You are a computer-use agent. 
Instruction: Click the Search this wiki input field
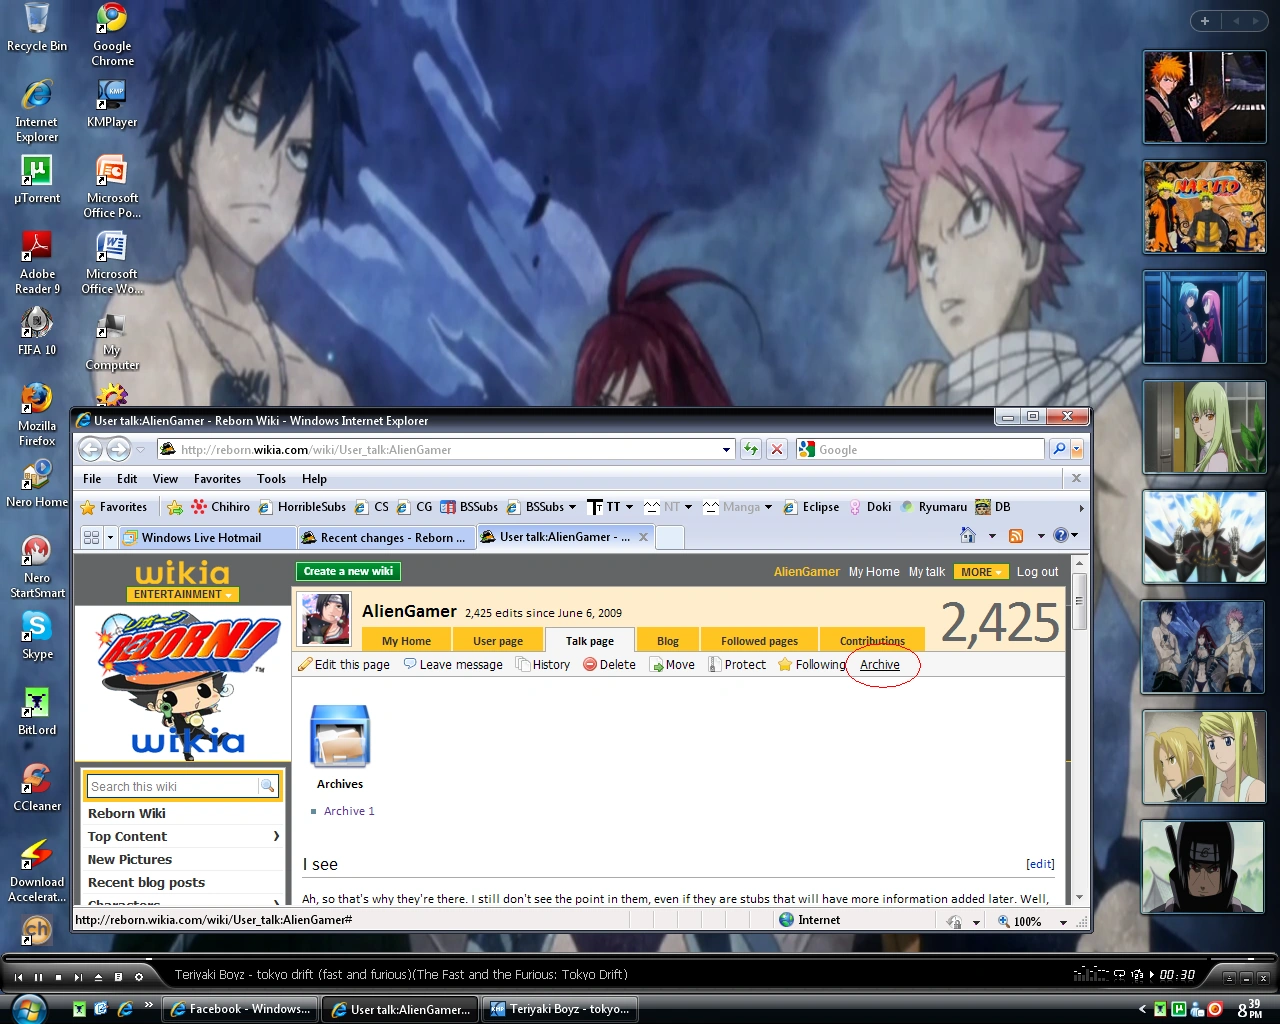[173, 786]
